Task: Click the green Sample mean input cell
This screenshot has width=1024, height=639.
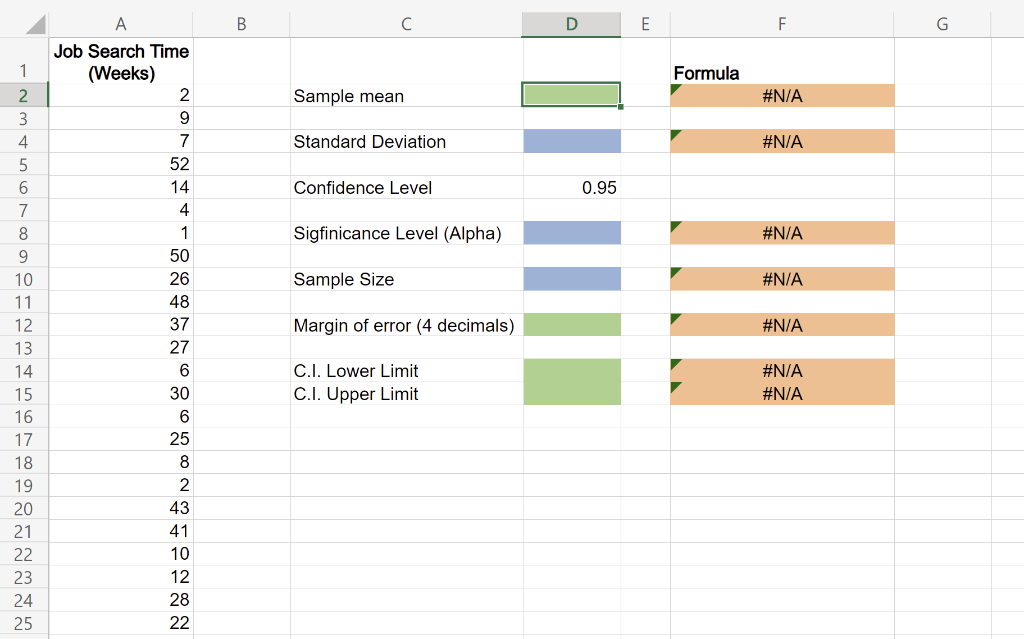Action: coord(571,95)
